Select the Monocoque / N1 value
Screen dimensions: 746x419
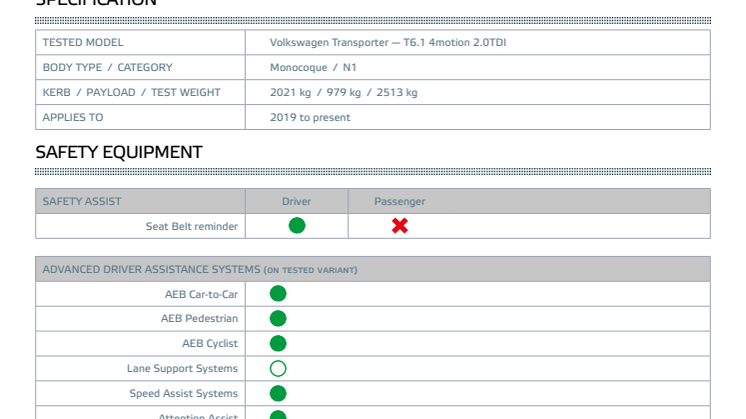tap(313, 68)
